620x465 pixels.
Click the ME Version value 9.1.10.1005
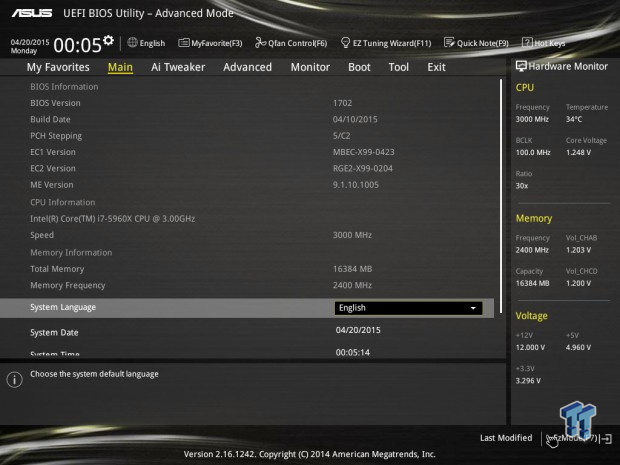coord(356,185)
